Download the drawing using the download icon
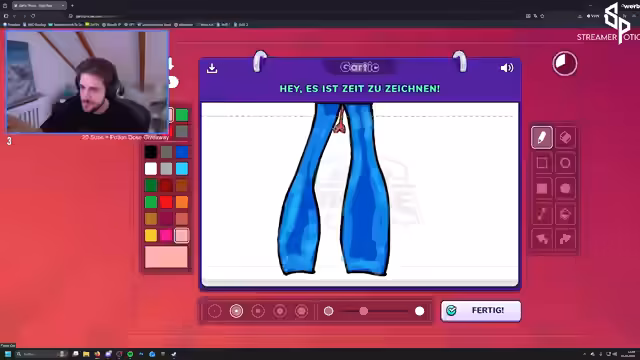The height and width of the screenshot is (360, 640). [x=212, y=68]
